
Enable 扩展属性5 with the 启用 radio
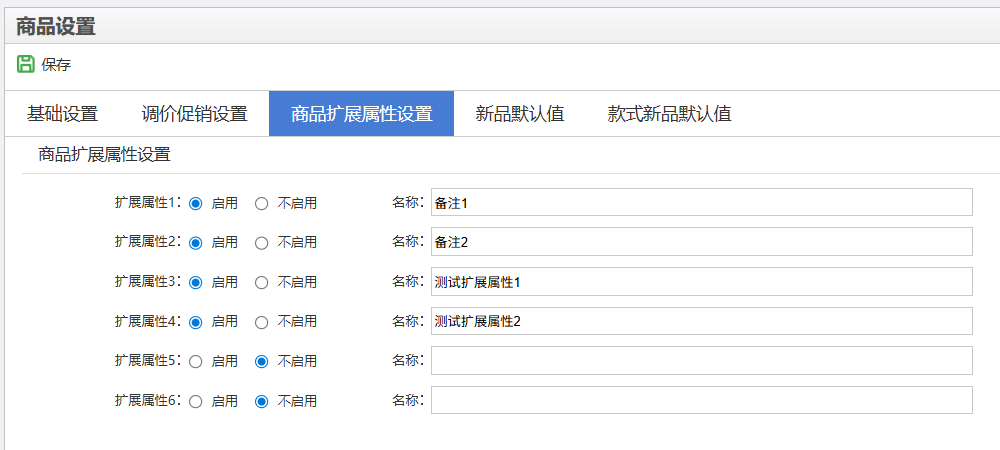click(196, 361)
